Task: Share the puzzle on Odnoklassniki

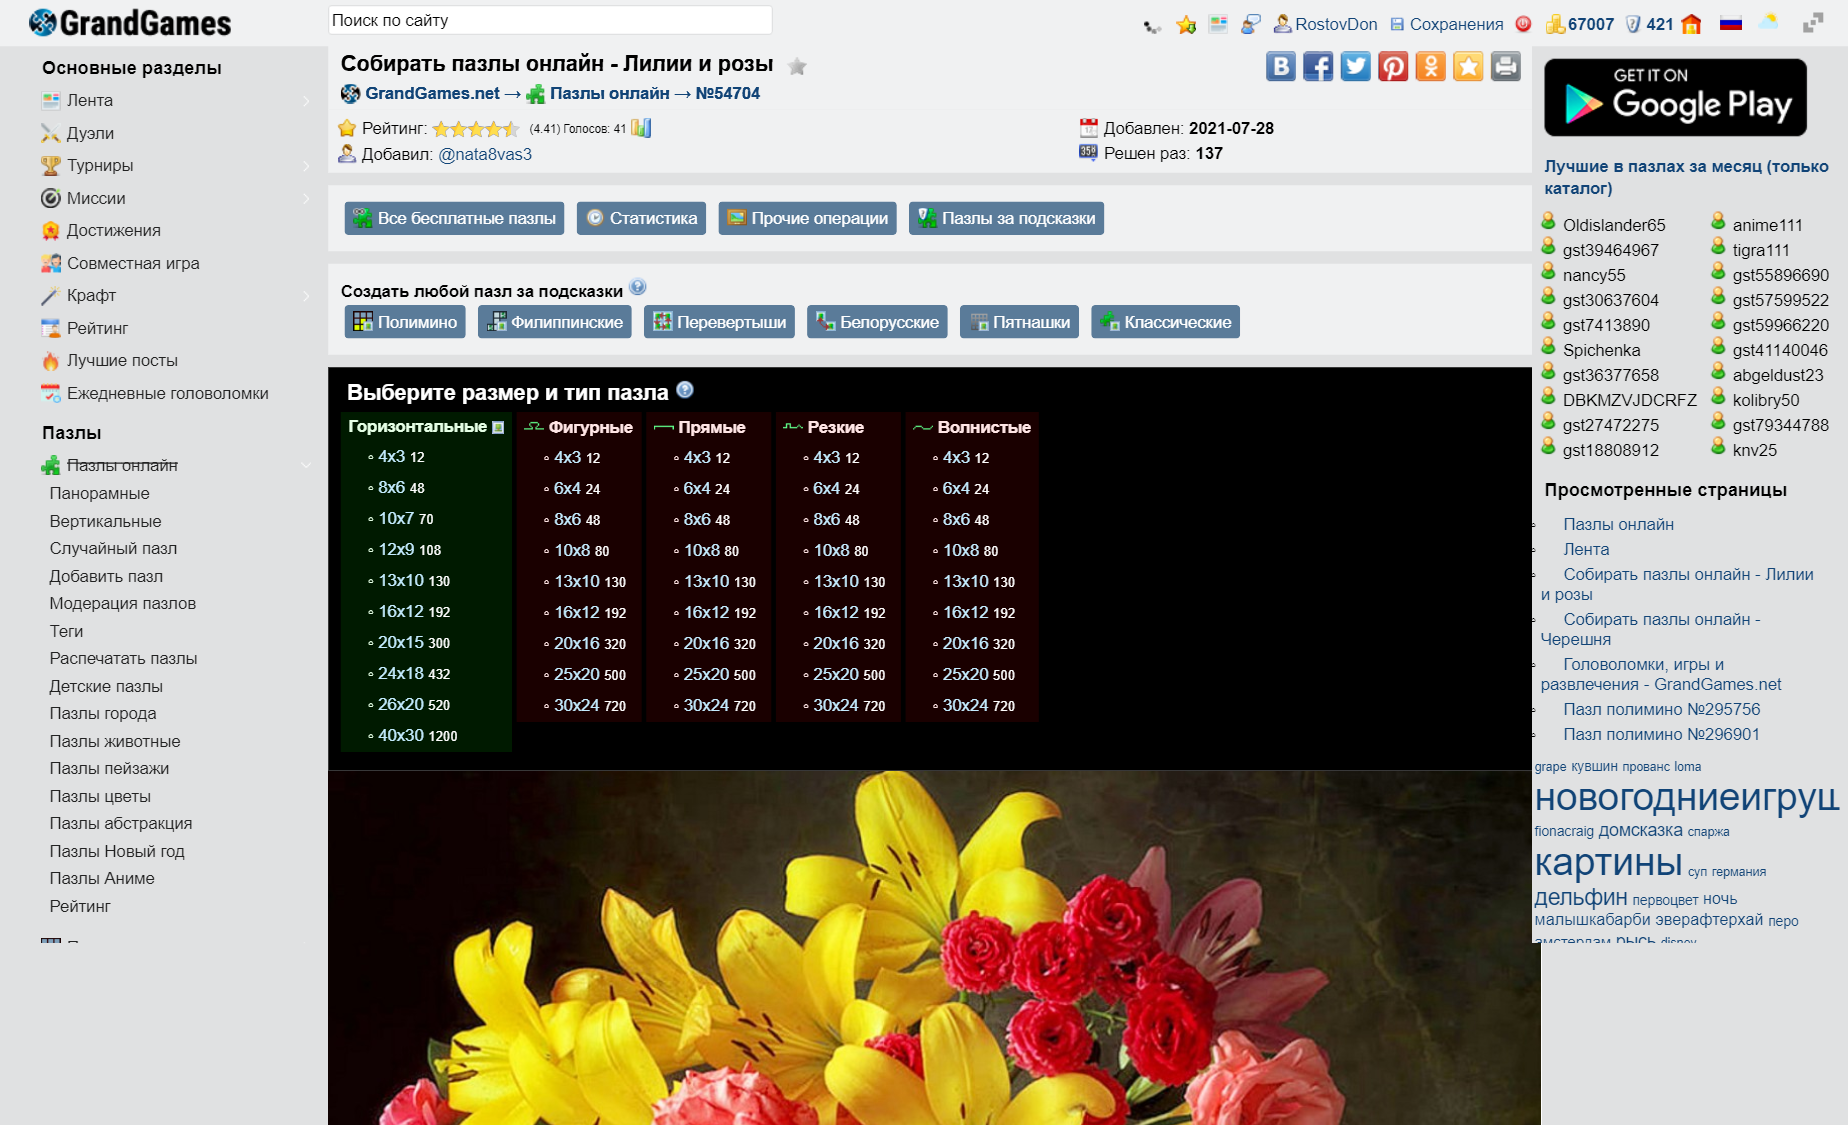Action: pyautogui.click(x=1431, y=67)
